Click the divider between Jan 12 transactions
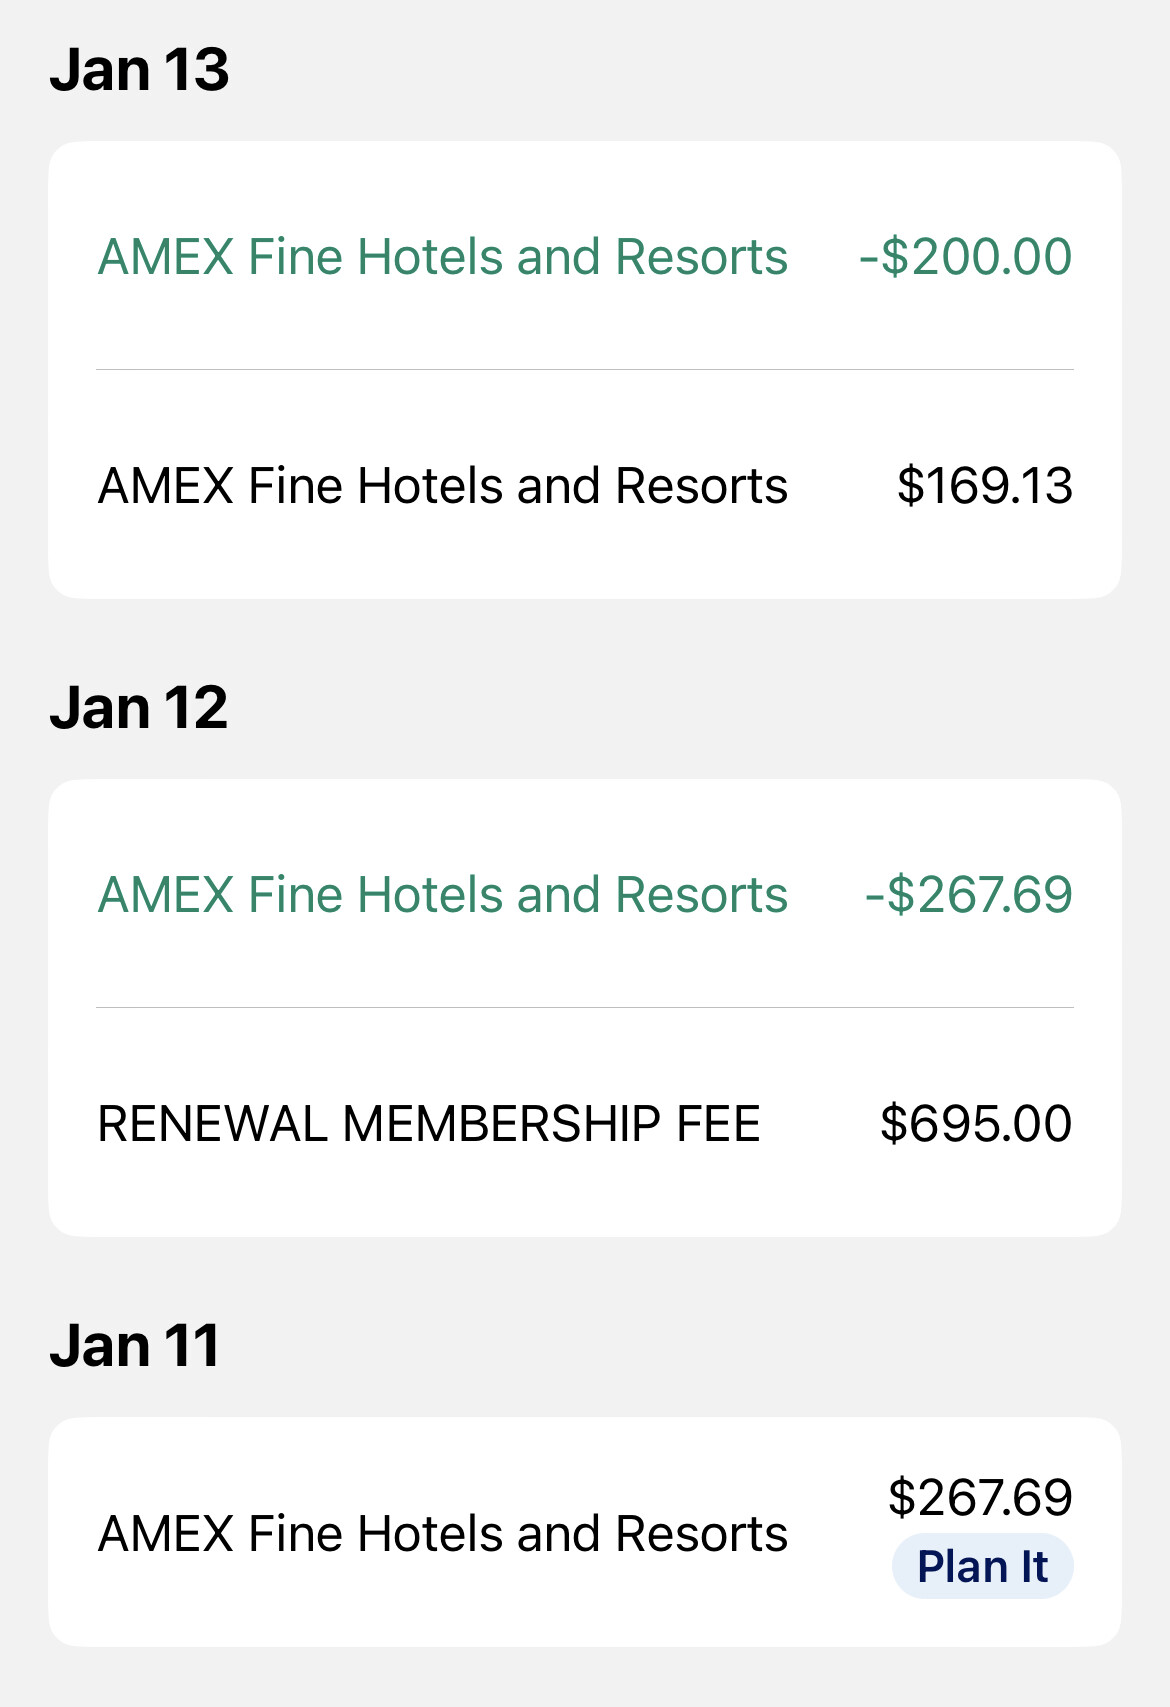 585,1008
